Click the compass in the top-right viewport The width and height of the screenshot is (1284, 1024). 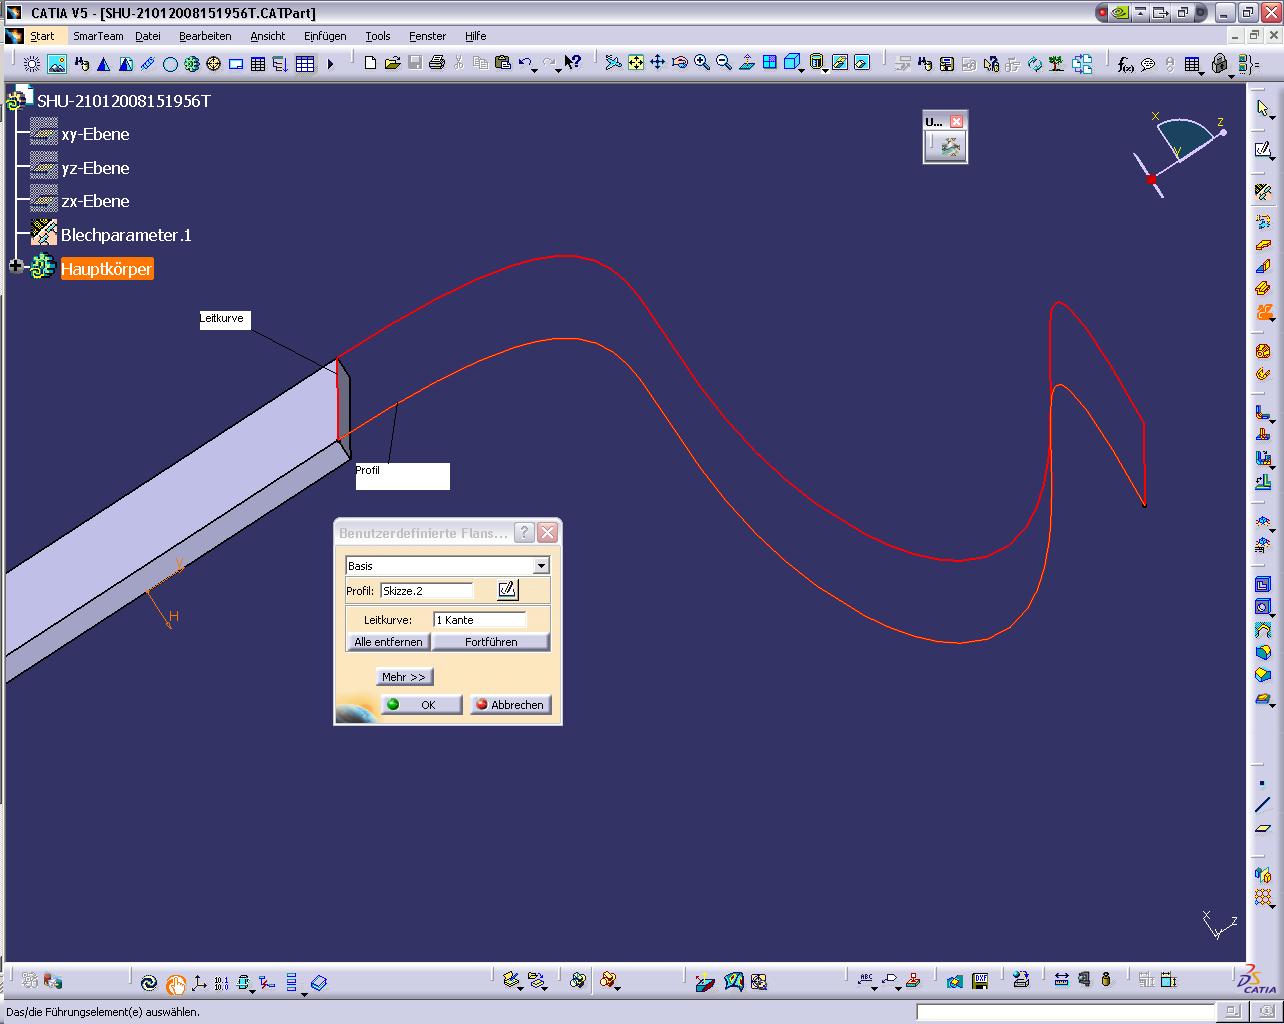click(1180, 155)
